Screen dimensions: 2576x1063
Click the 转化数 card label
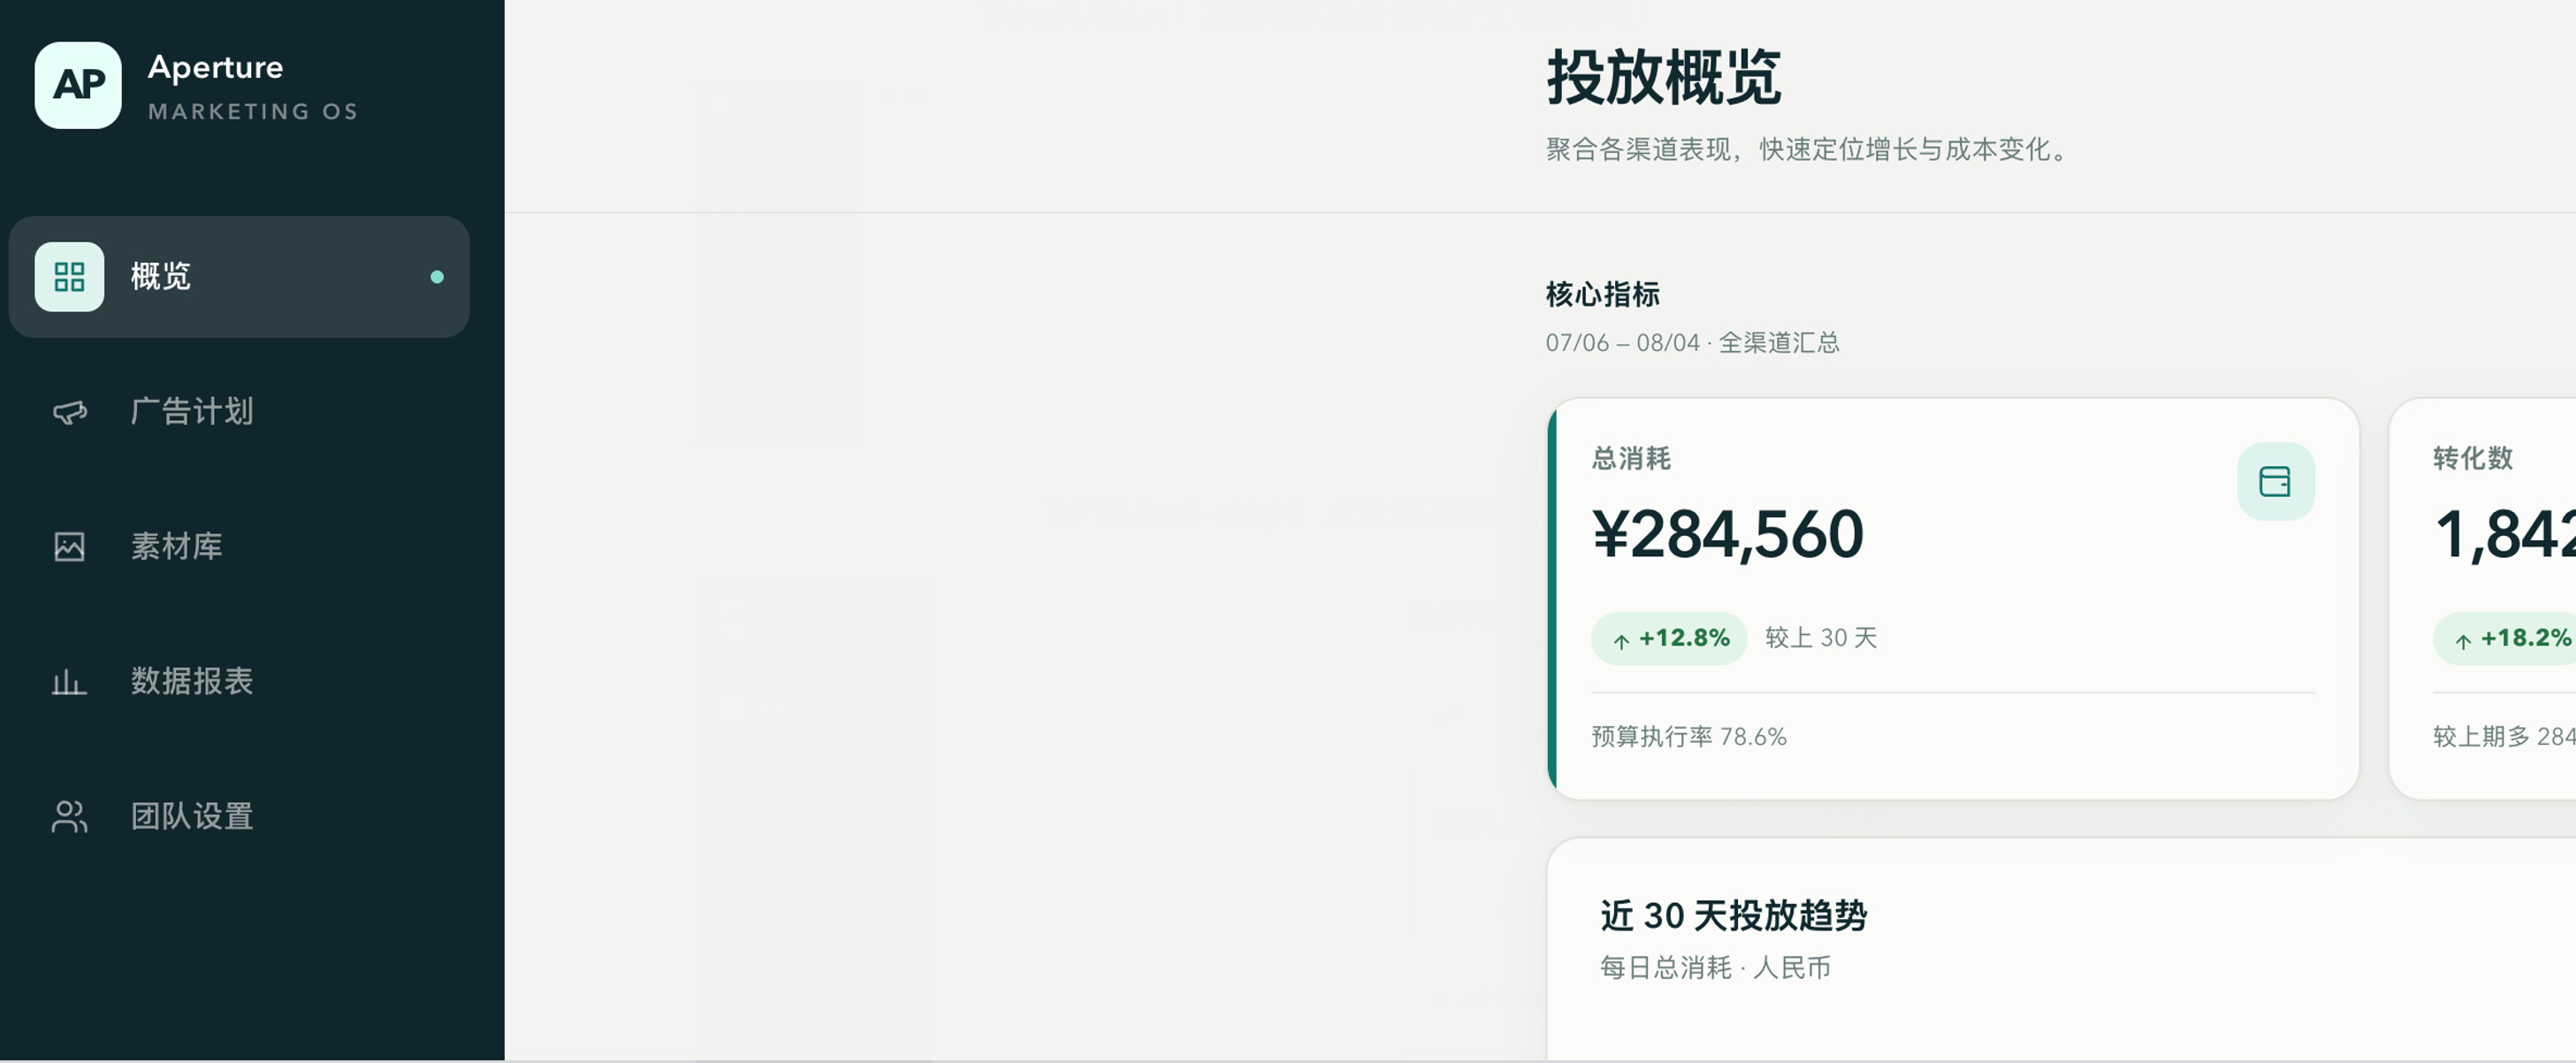pos(2473,459)
